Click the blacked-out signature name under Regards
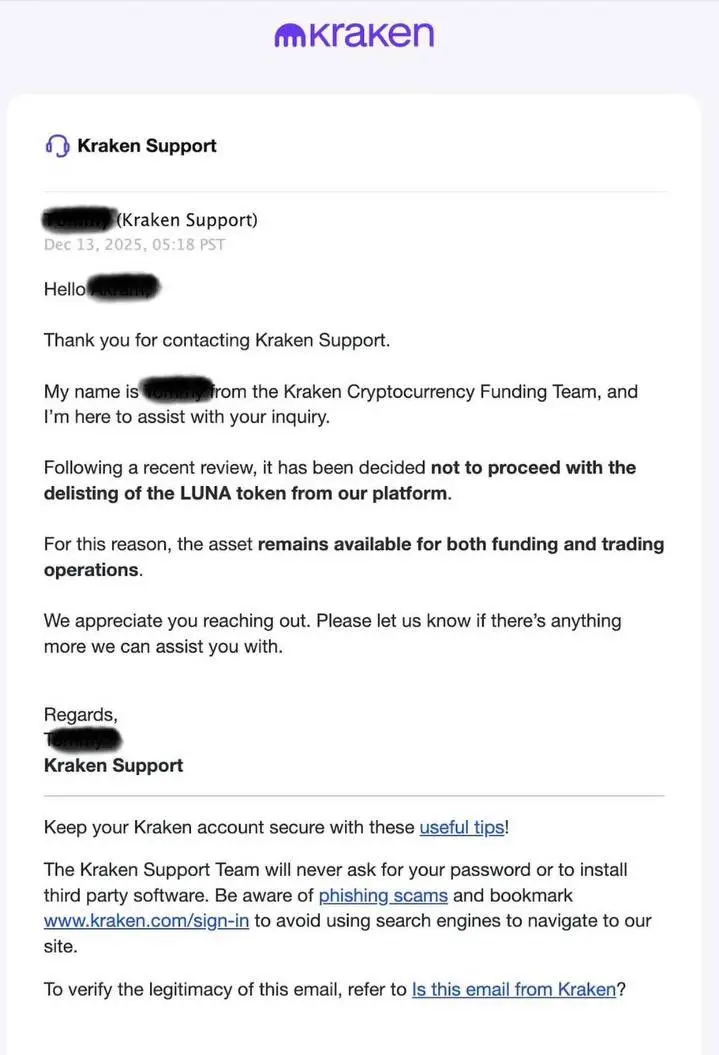The width and height of the screenshot is (719, 1055). [x=83, y=739]
